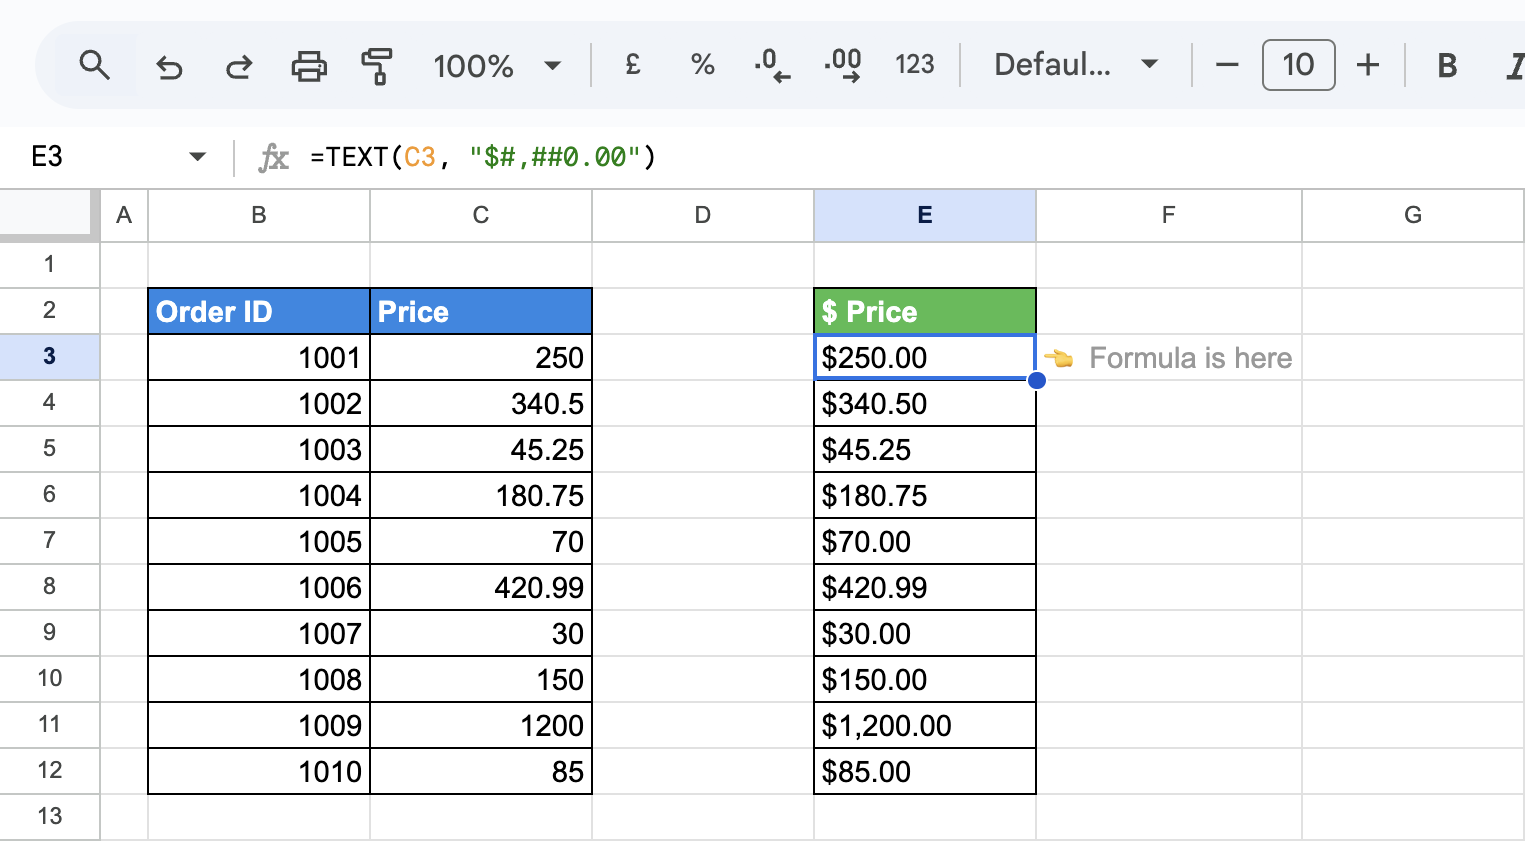Image resolution: width=1525 pixels, height=841 pixels.
Task: Click the redo arrow icon
Action: point(238,67)
